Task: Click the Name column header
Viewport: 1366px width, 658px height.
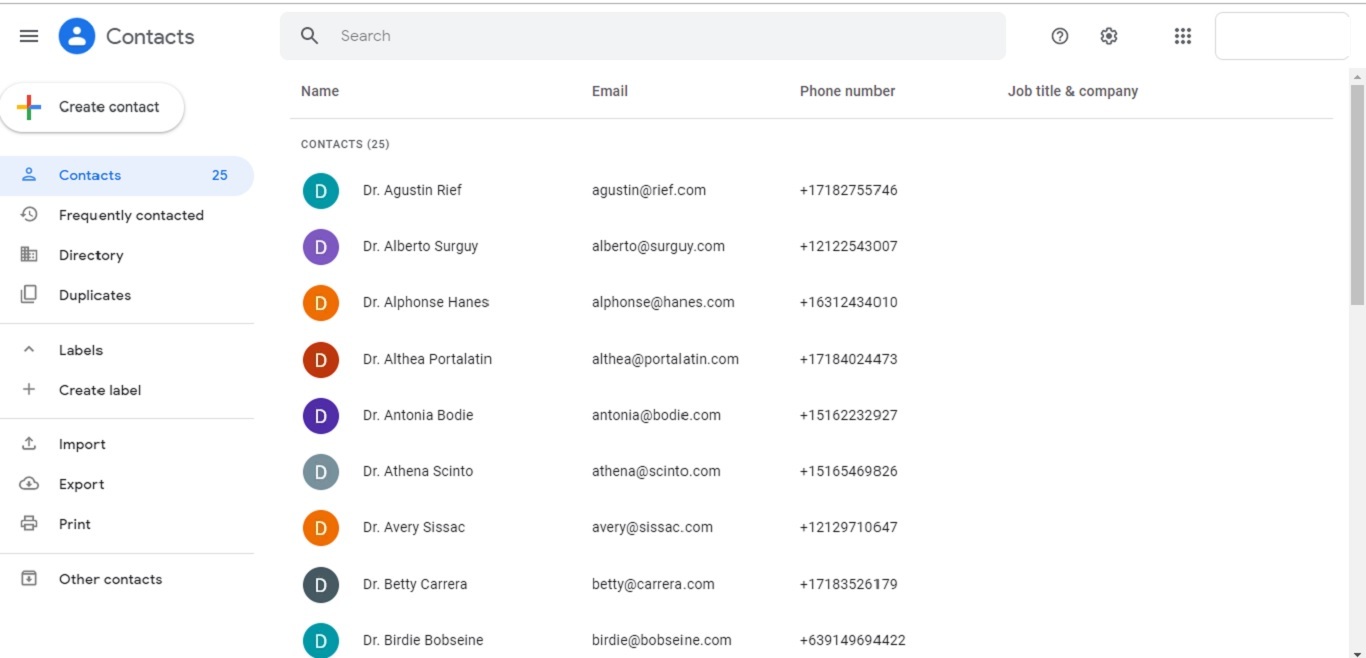Action: [x=320, y=91]
